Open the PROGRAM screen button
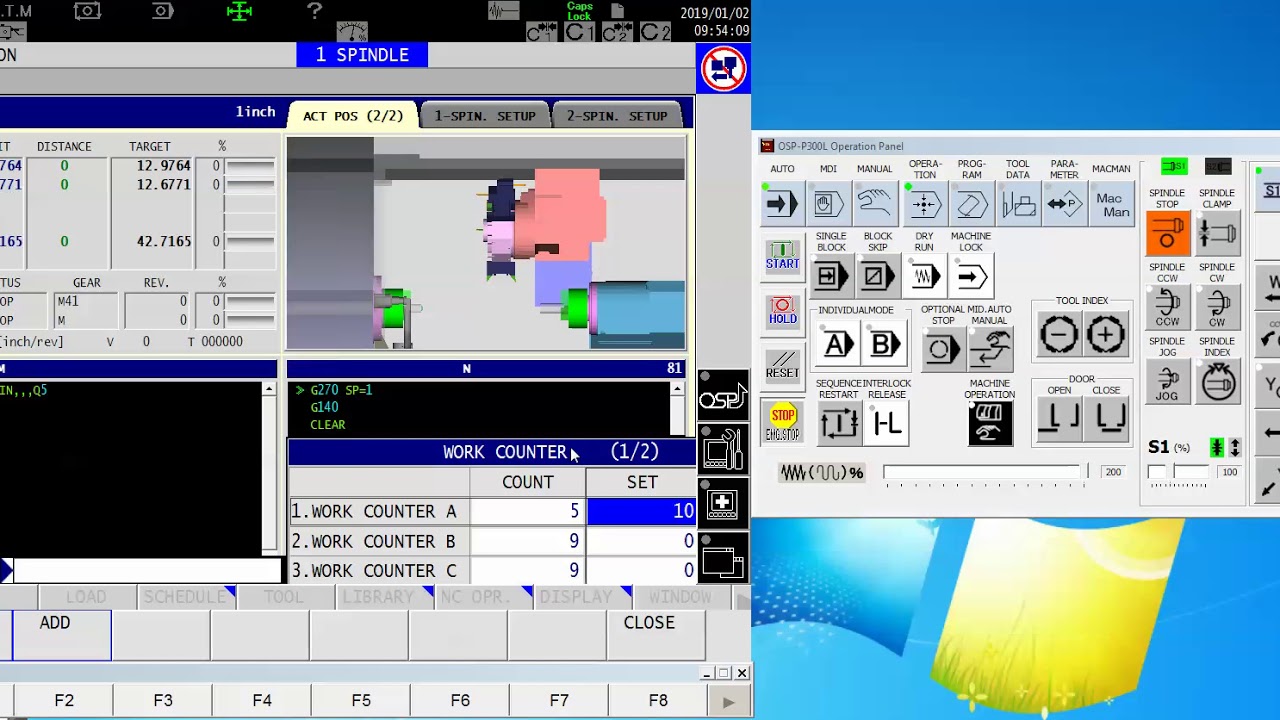The height and width of the screenshot is (720, 1280). 971,204
